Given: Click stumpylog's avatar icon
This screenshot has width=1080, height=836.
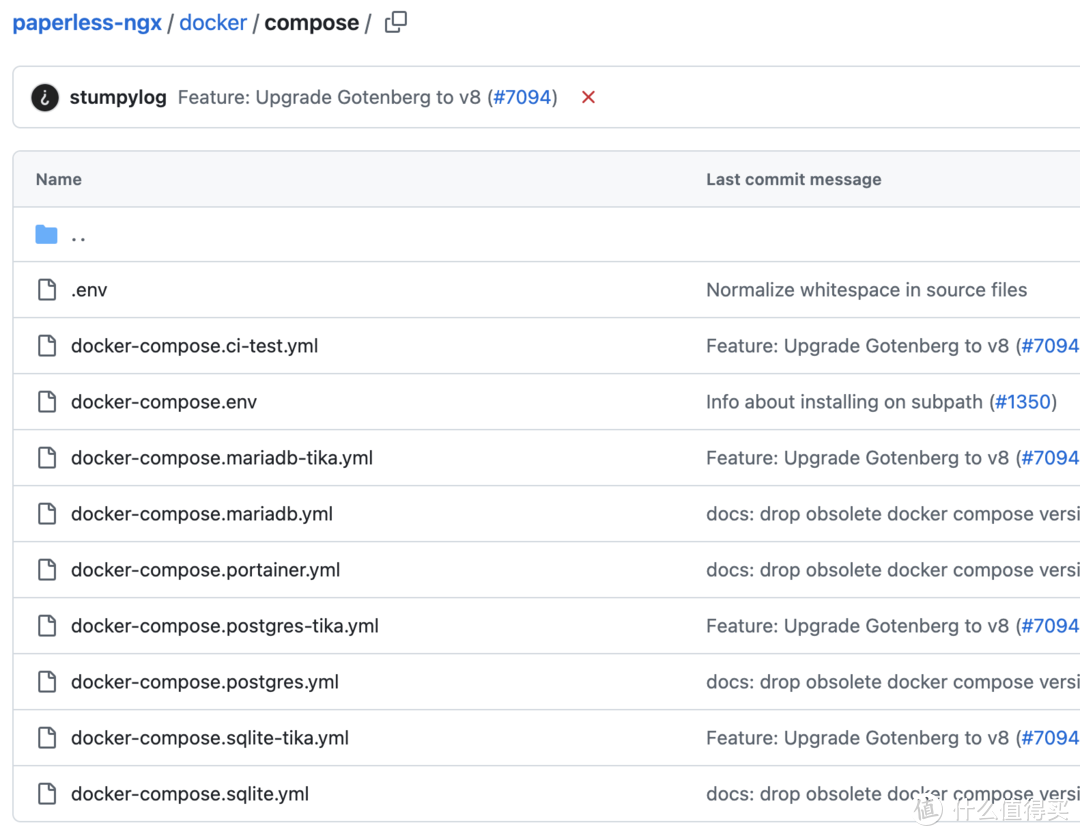Looking at the screenshot, I should [x=45, y=97].
